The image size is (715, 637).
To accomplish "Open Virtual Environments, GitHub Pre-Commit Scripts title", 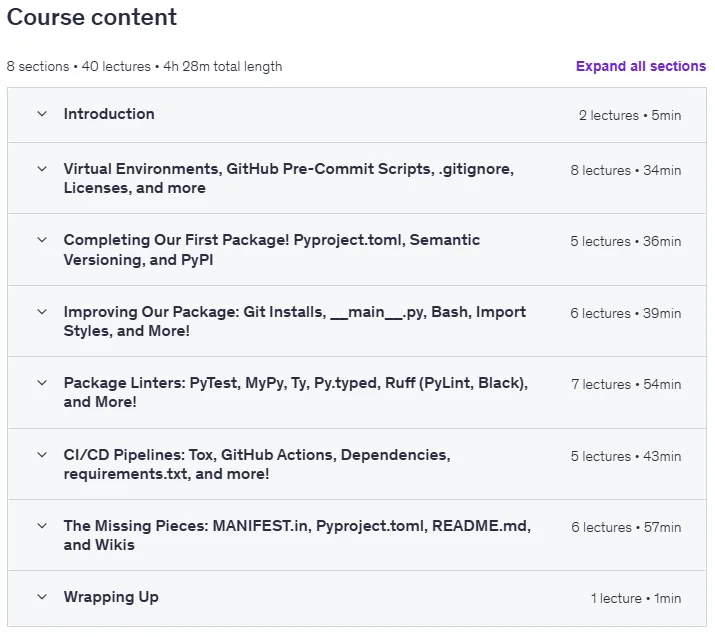I will pos(289,178).
